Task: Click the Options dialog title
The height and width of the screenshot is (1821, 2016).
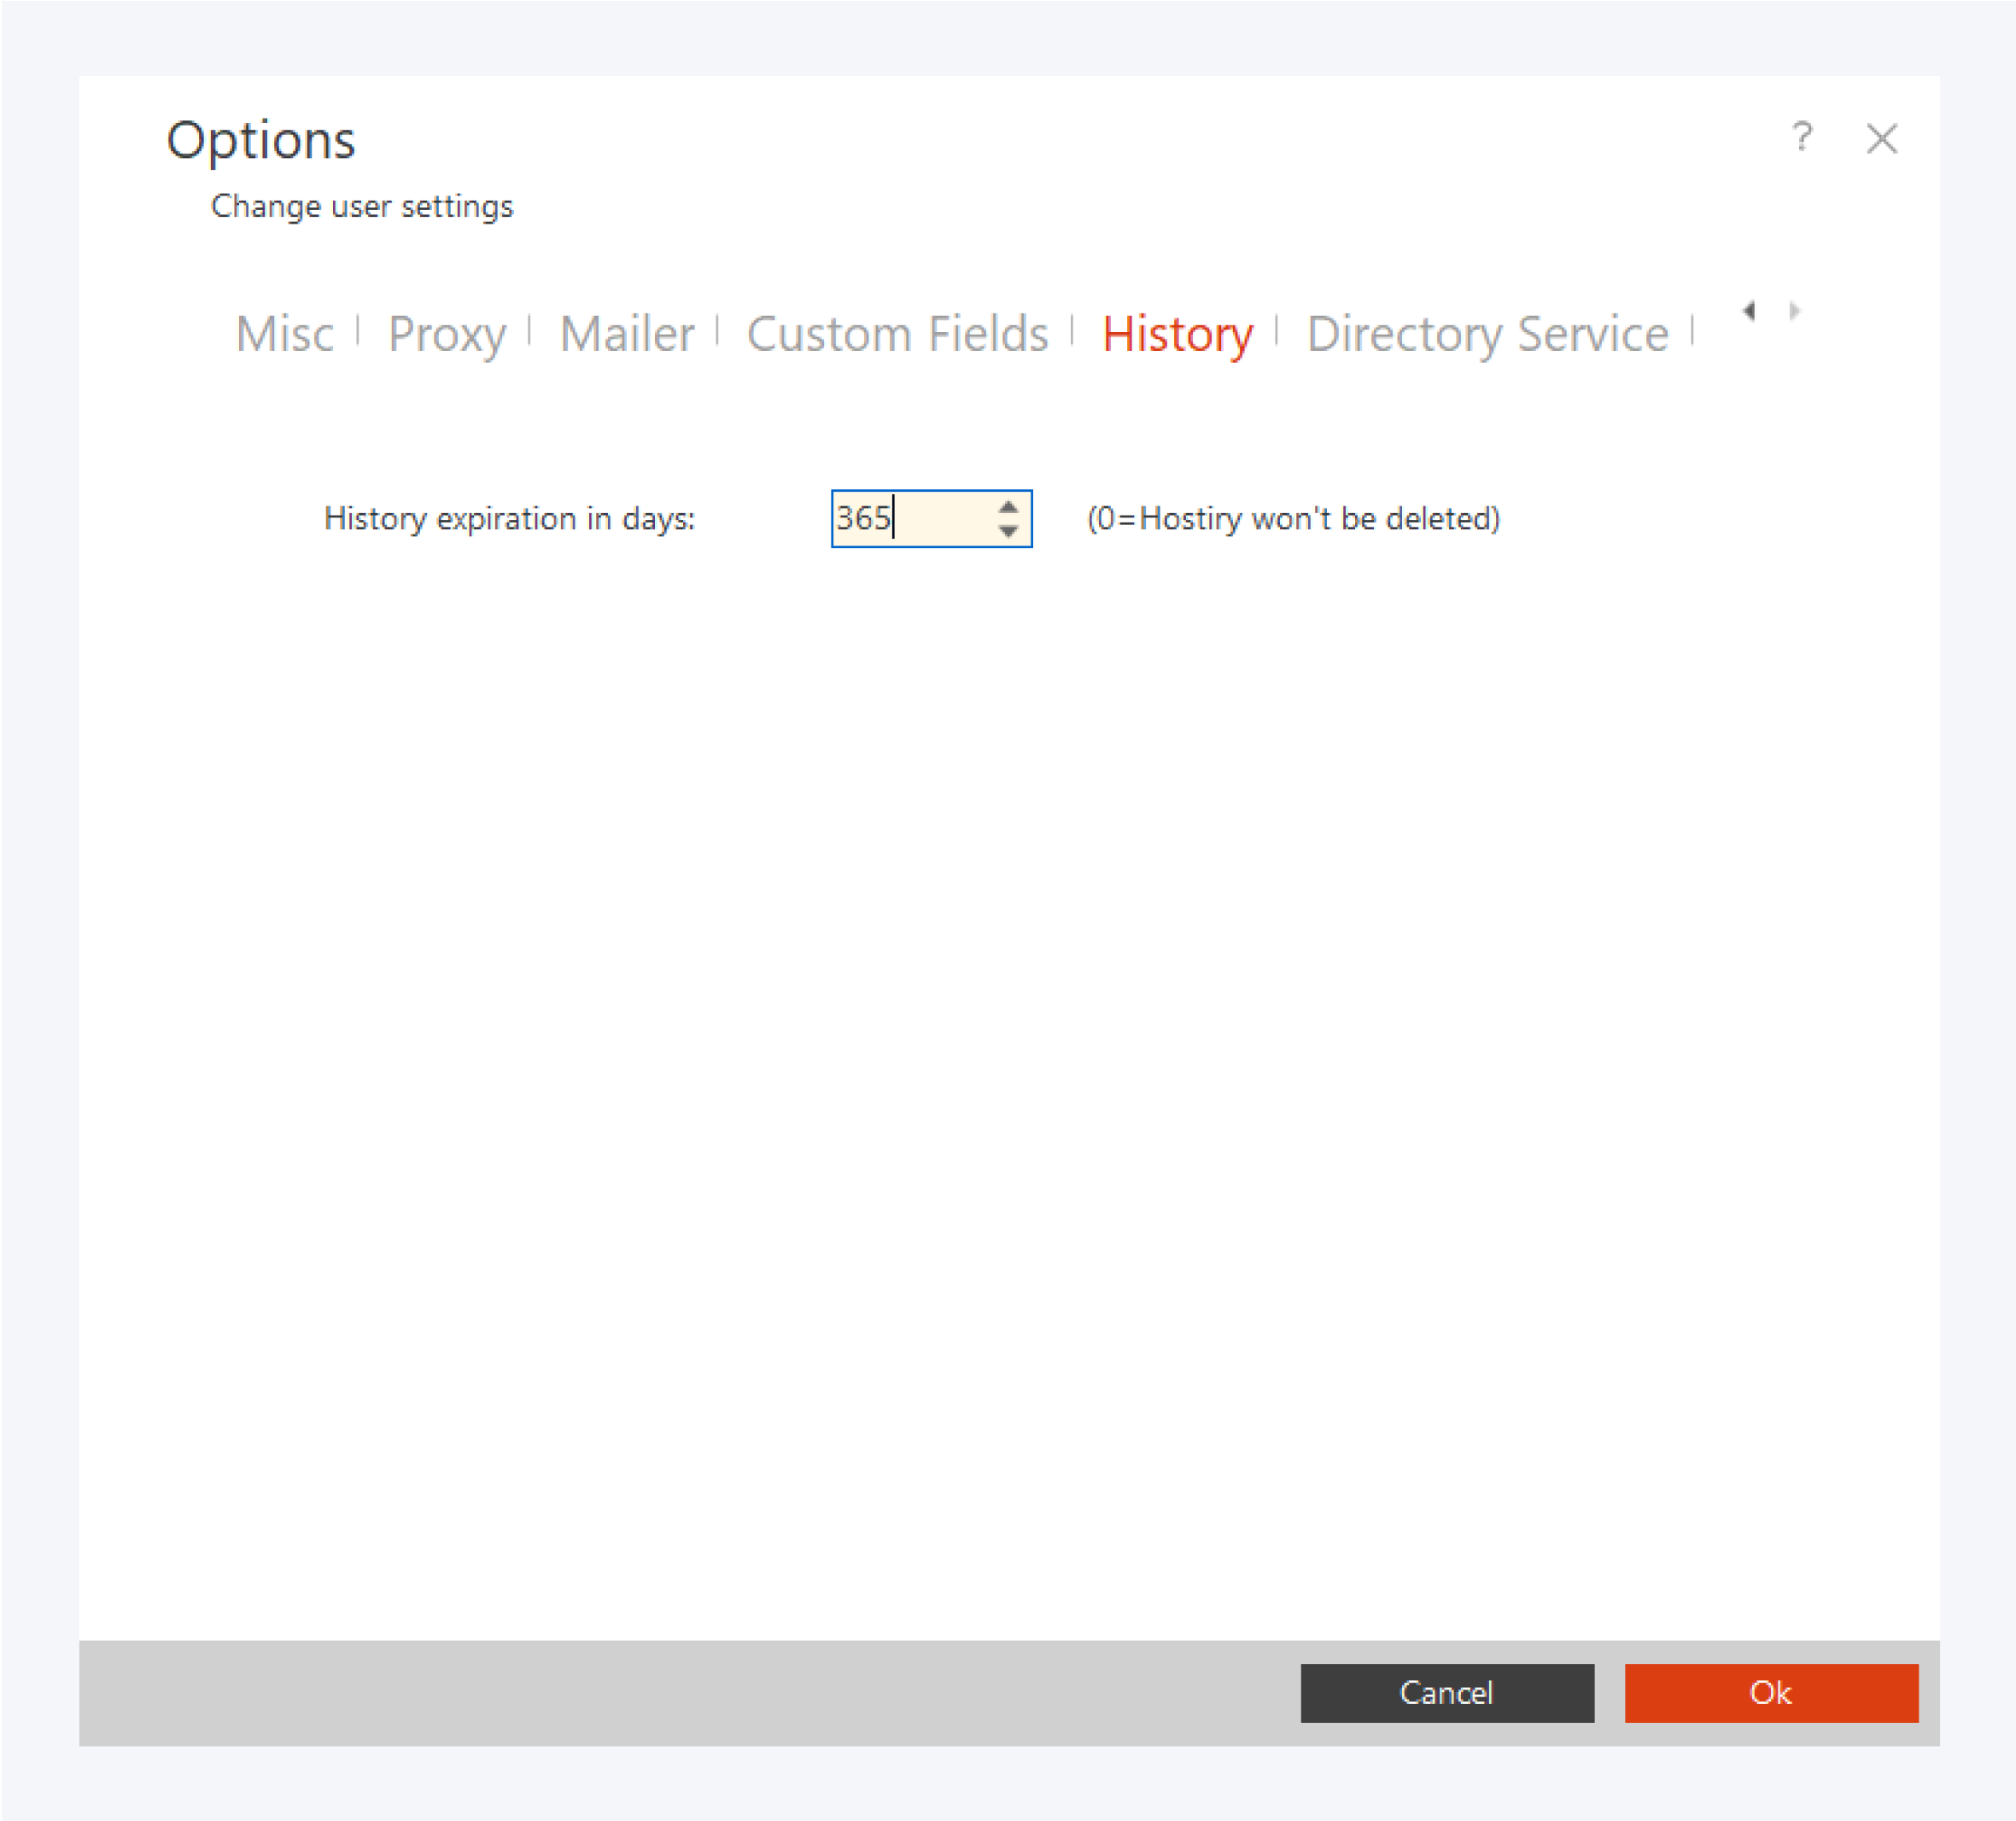Action: (261, 139)
